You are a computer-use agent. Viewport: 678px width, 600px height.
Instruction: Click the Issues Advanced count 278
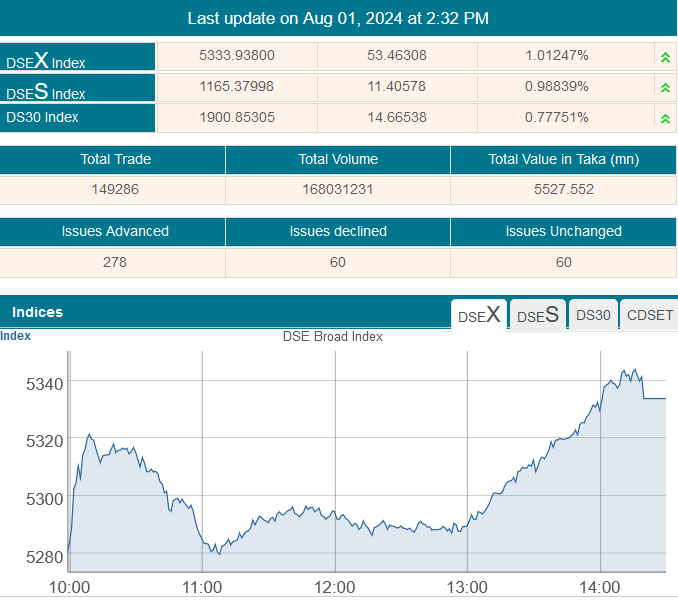112,262
